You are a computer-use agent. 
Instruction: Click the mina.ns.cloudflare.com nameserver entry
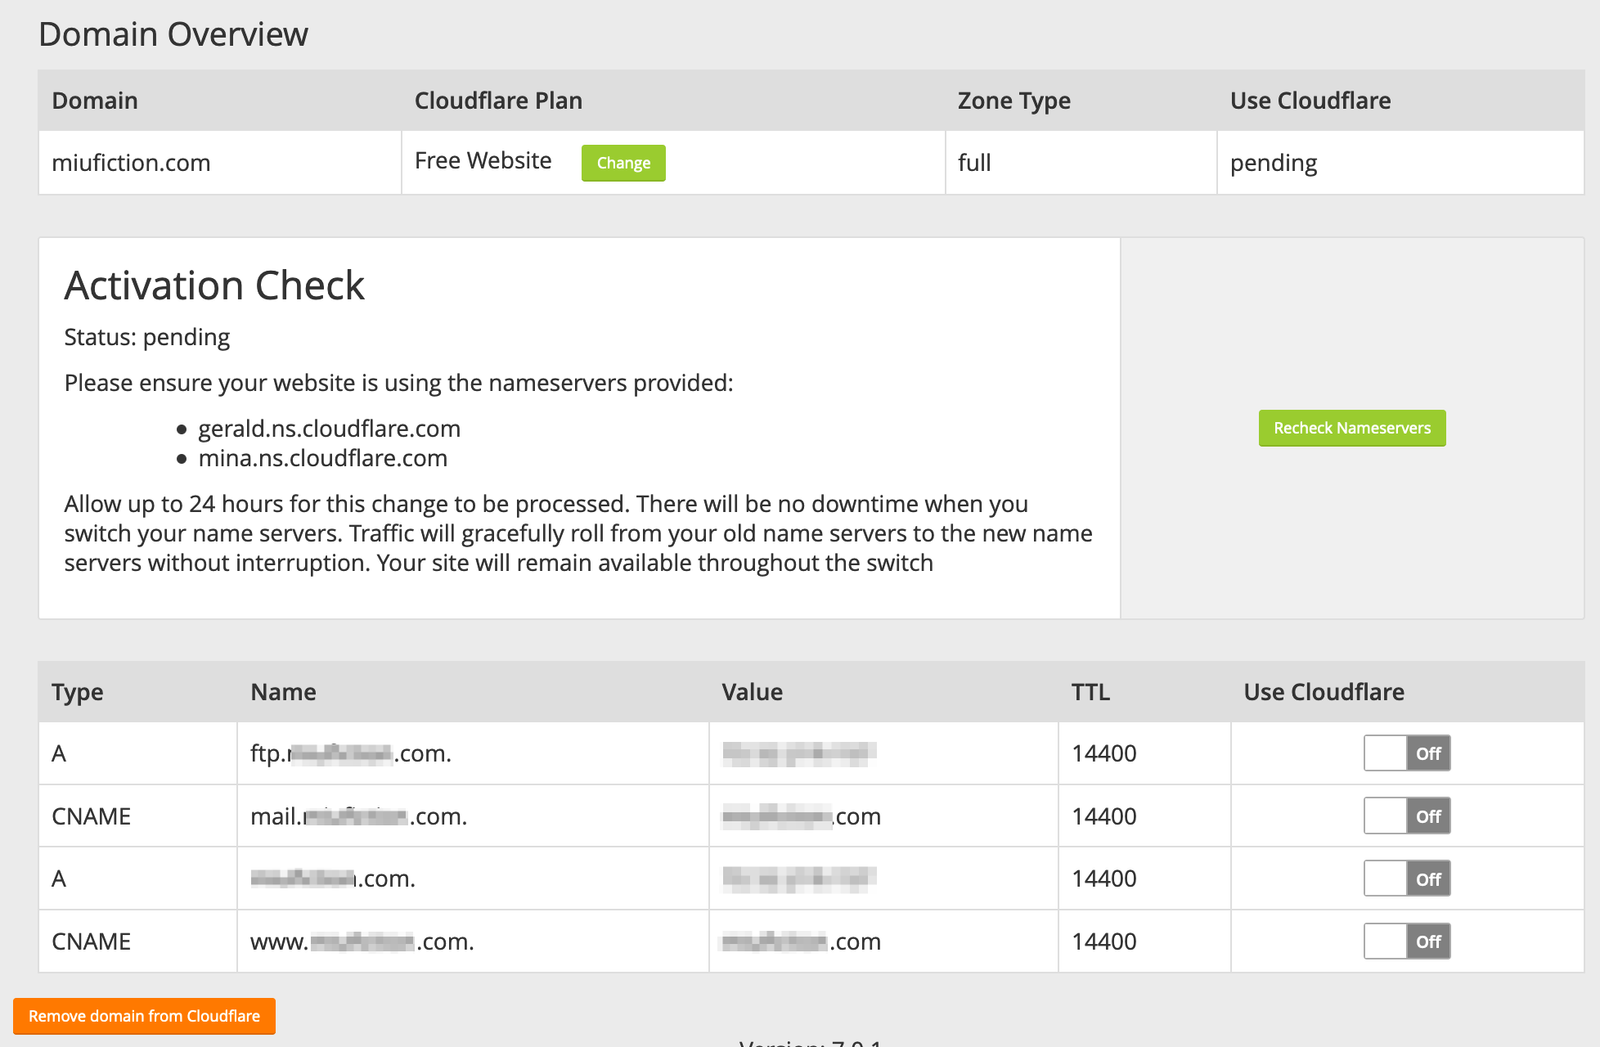[322, 459]
